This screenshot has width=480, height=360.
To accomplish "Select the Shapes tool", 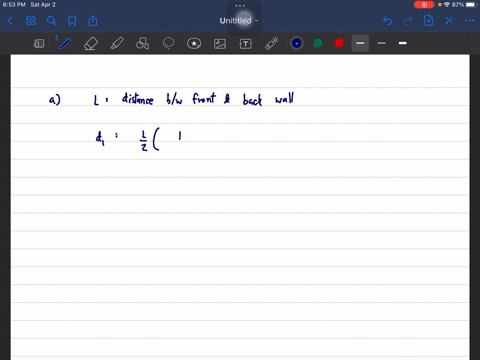I will [142, 44].
